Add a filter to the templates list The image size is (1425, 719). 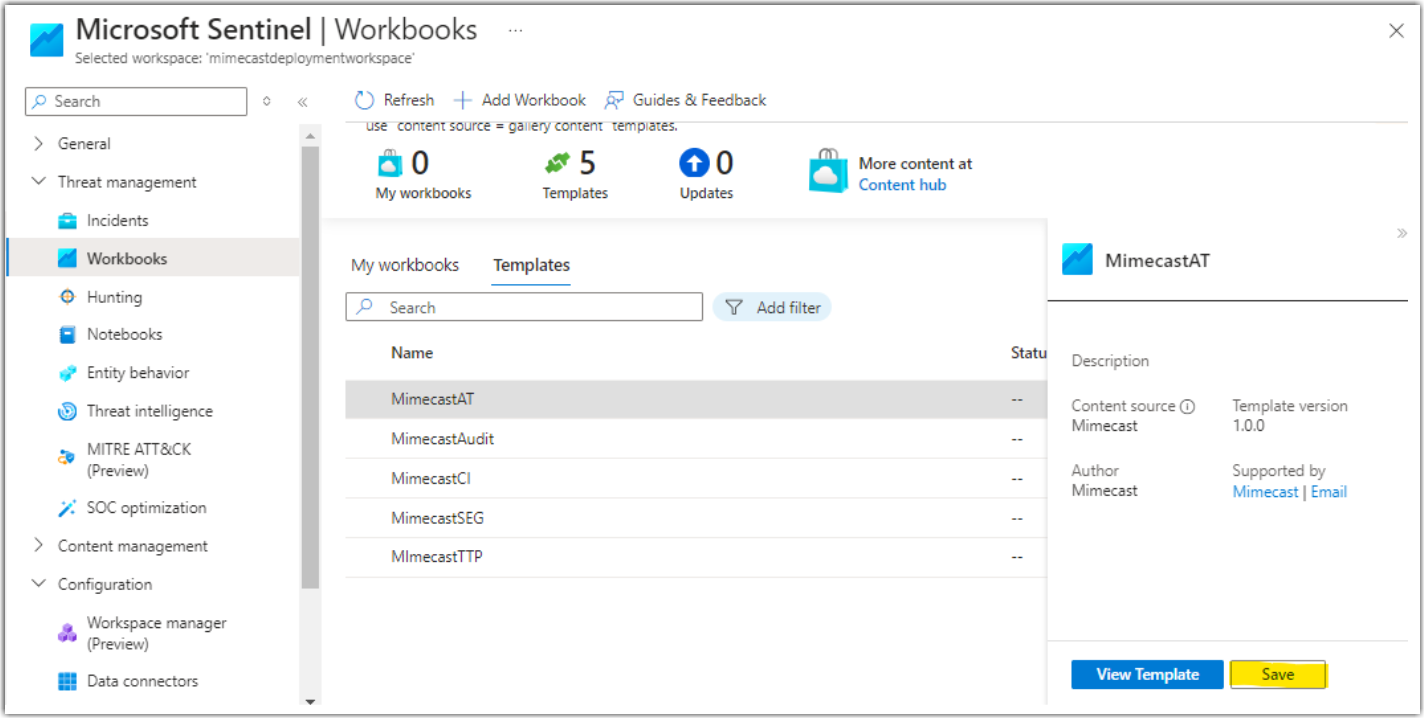tap(772, 307)
